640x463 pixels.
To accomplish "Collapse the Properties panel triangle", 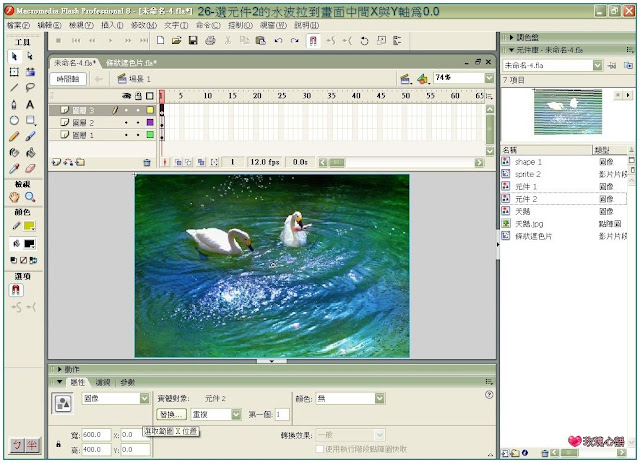I will [x=60, y=382].
